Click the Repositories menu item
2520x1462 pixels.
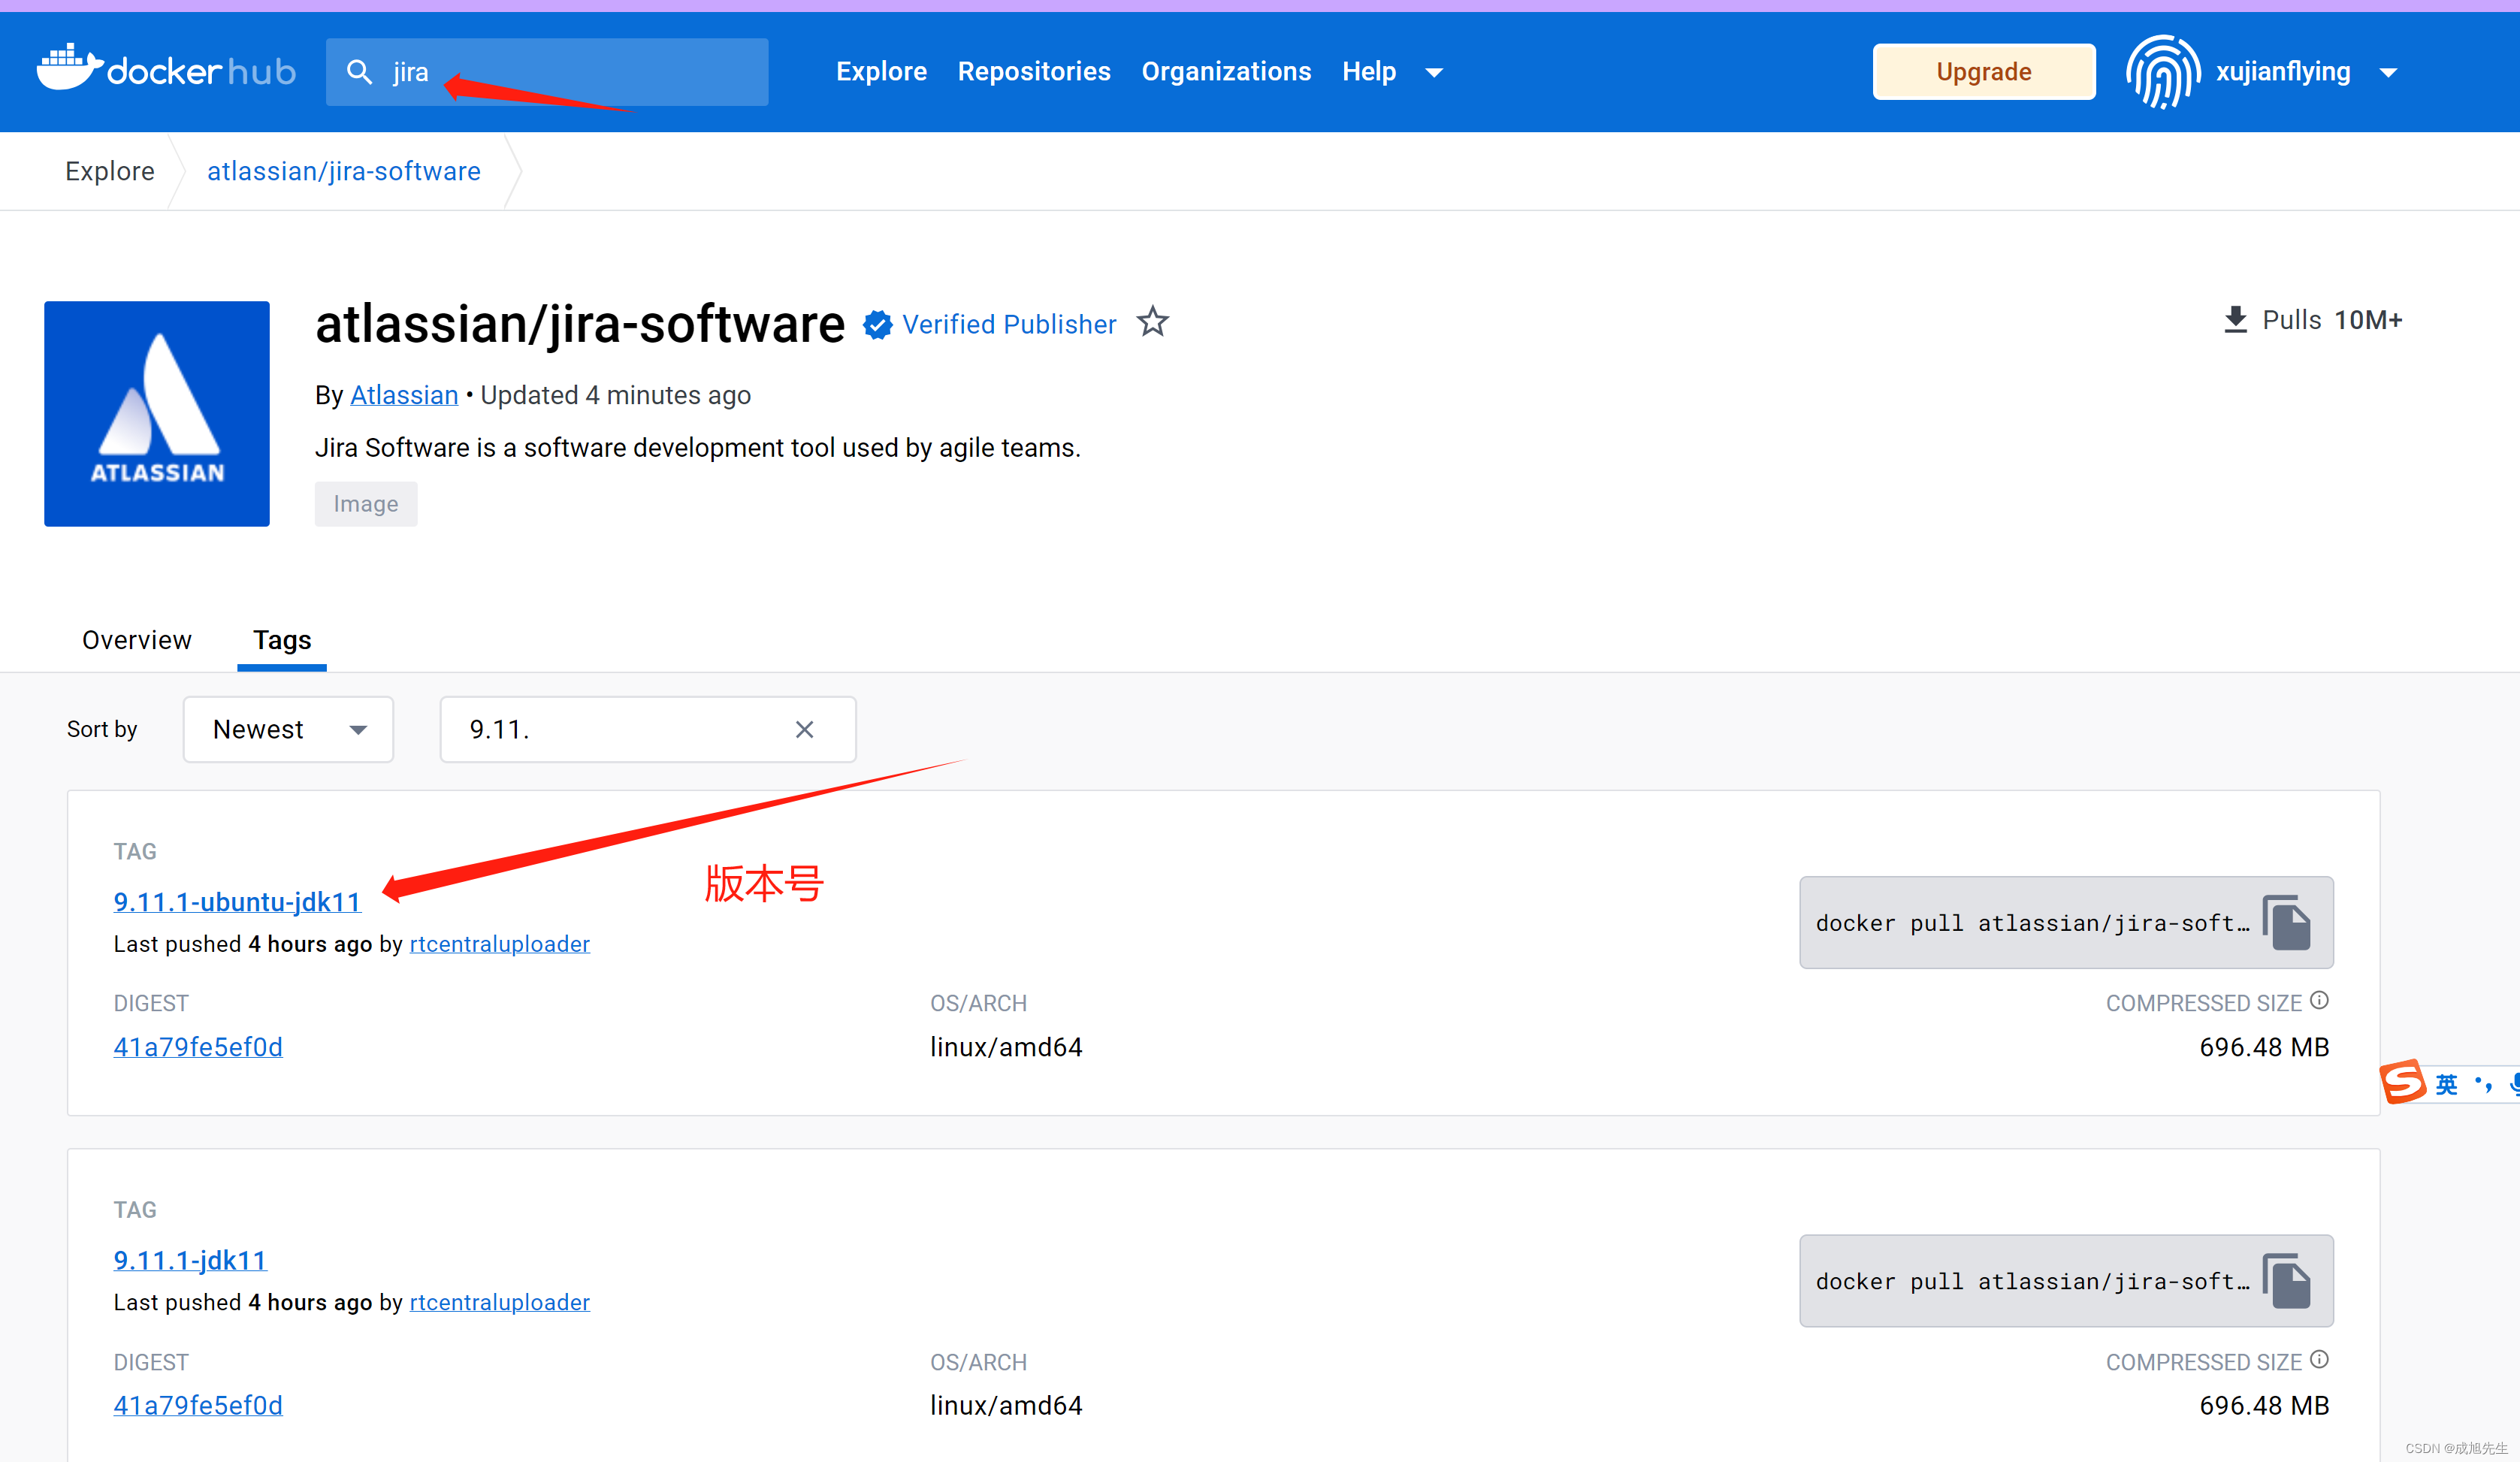click(1034, 71)
